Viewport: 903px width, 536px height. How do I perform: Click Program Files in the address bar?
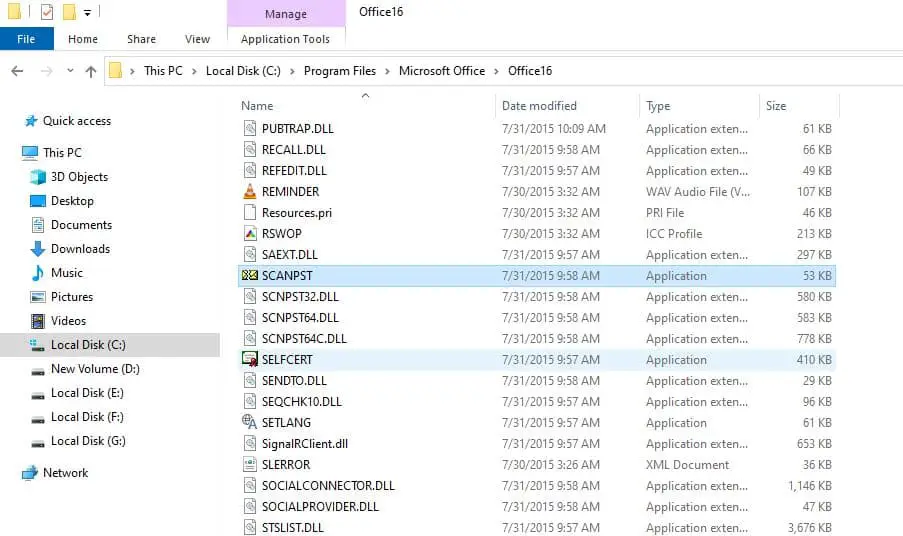(x=340, y=71)
